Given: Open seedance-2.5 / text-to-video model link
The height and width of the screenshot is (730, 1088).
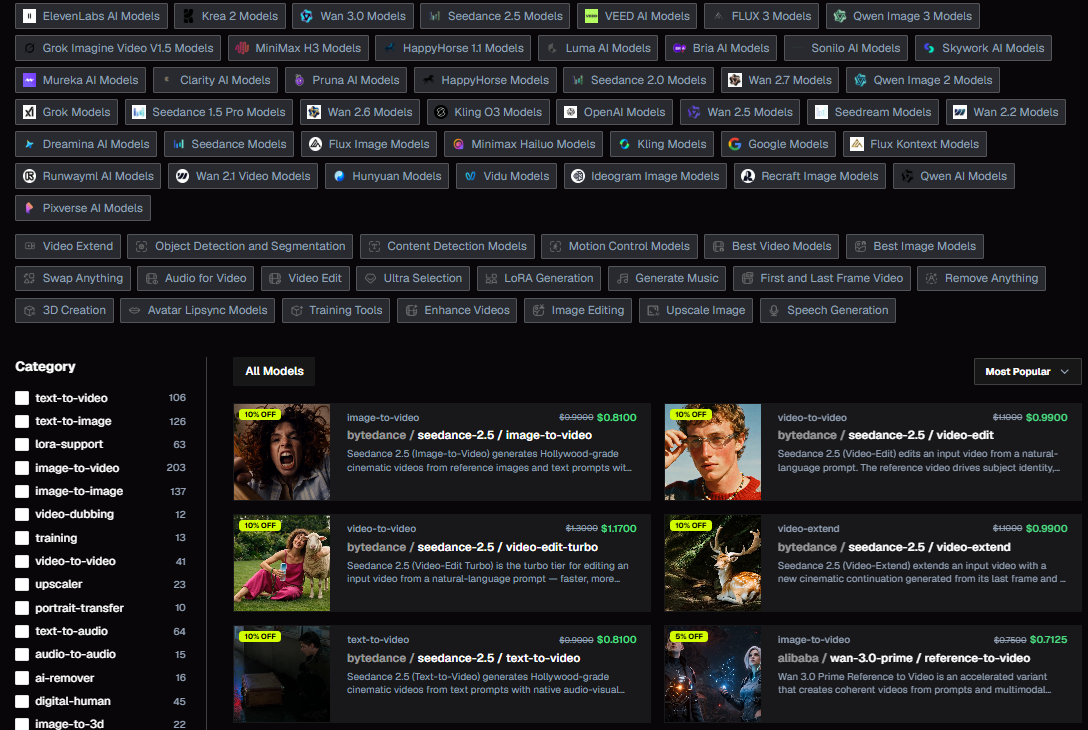Looking at the screenshot, I should click(464, 658).
